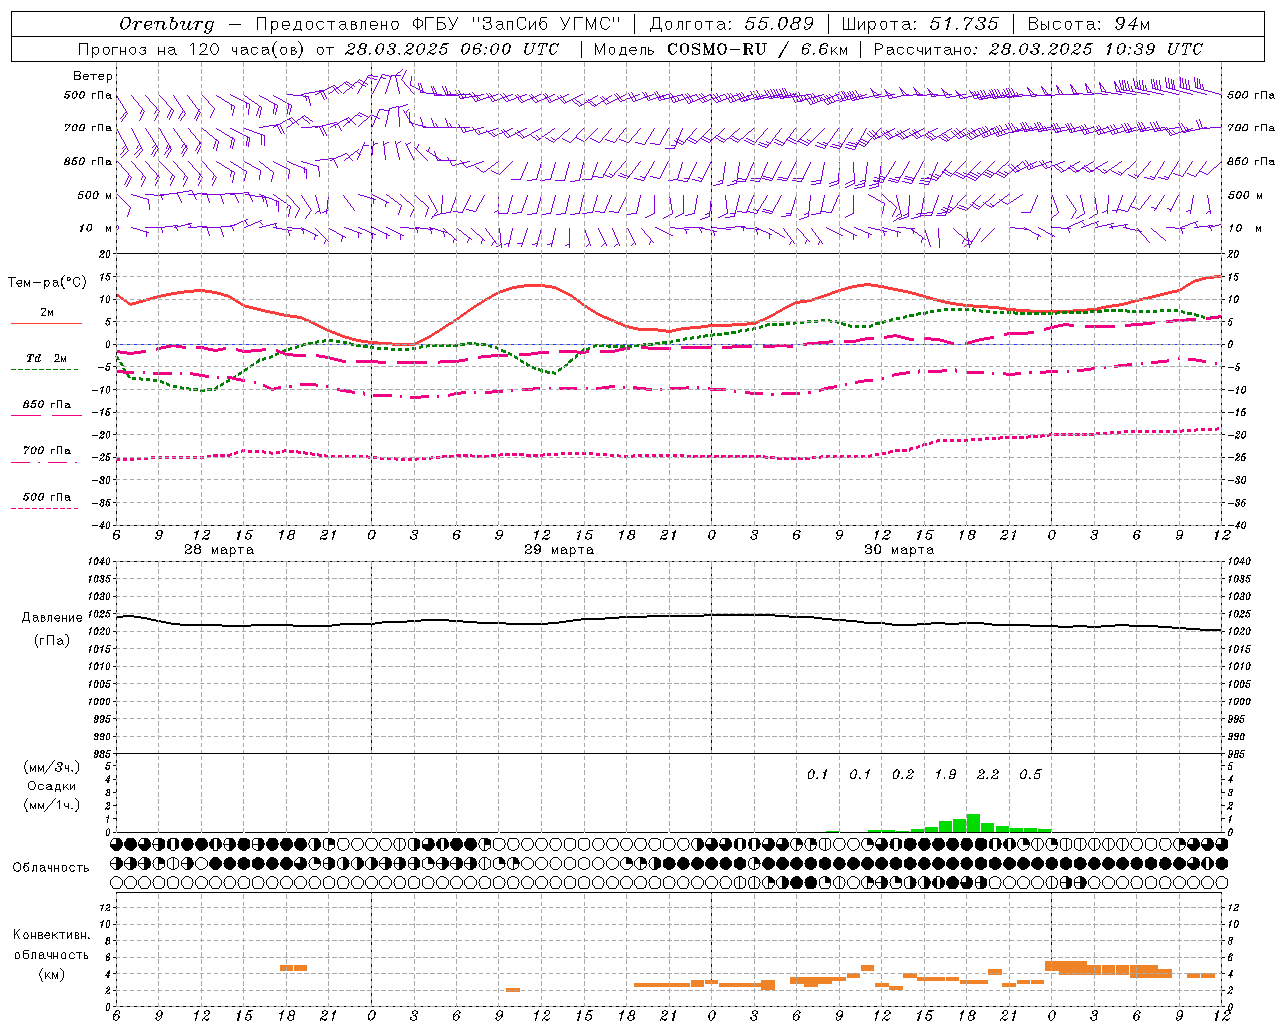Select the 'Широта: 51.735' latitude value
The height and width of the screenshot is (1024, 1280).
(920, 24)
